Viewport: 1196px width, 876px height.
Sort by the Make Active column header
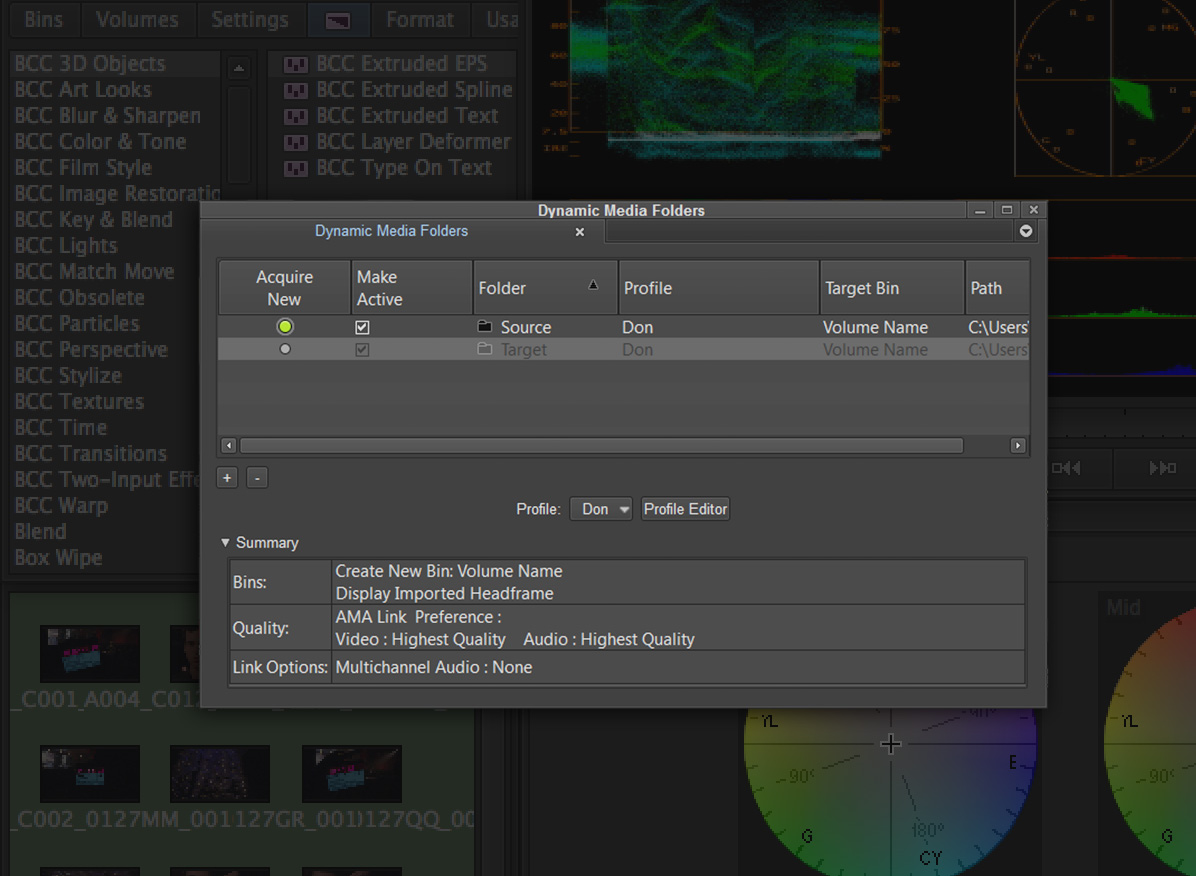[412, 288]
